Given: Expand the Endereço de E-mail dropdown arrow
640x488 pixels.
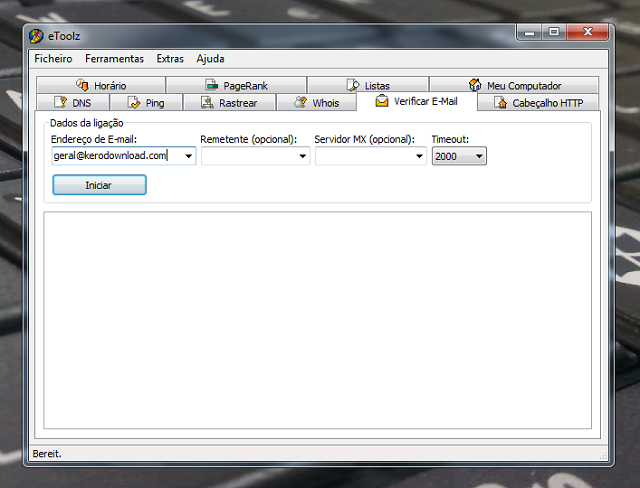Looking at the screenshot, I should [189, 156].
